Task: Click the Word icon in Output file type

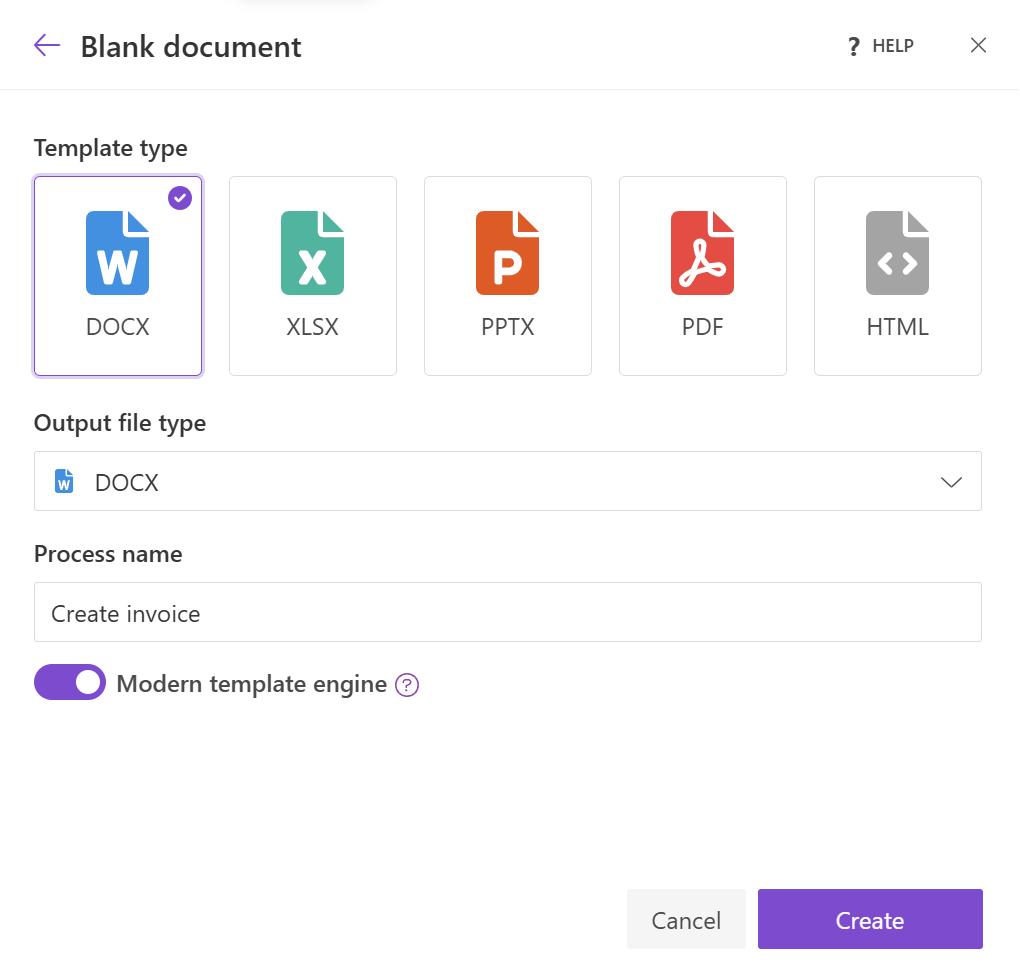Action: (x=64, y=481)
